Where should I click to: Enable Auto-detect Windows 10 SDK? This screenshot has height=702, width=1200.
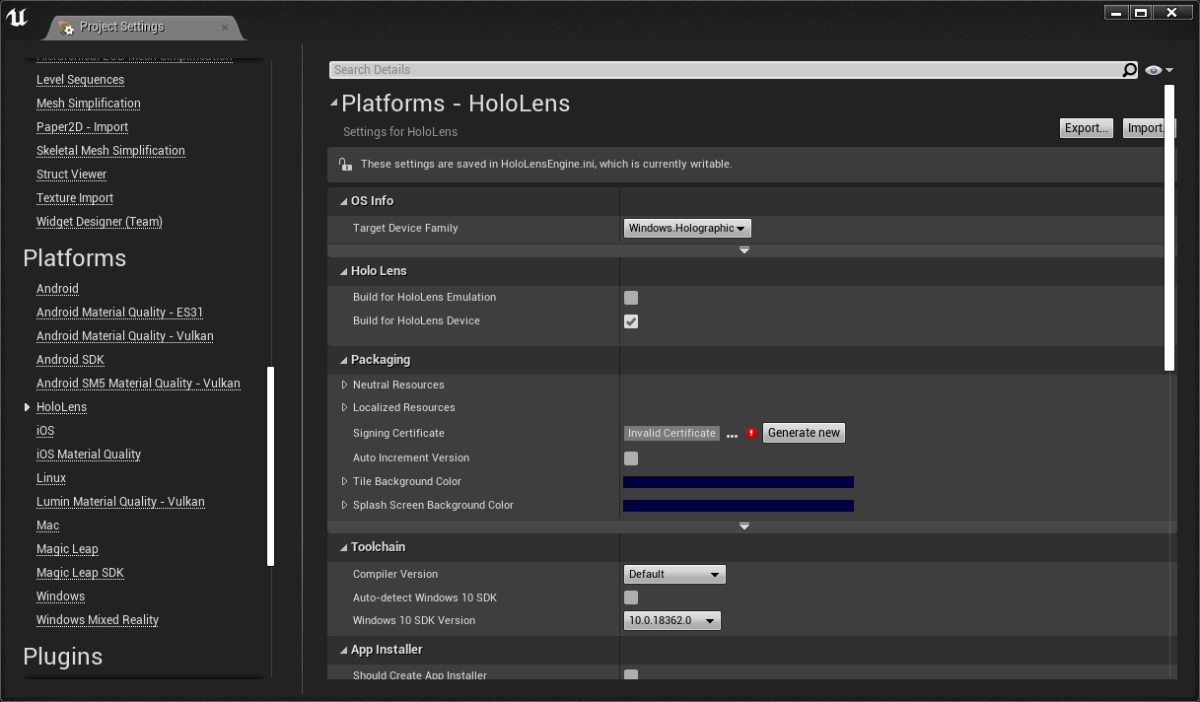click(631, 598)
